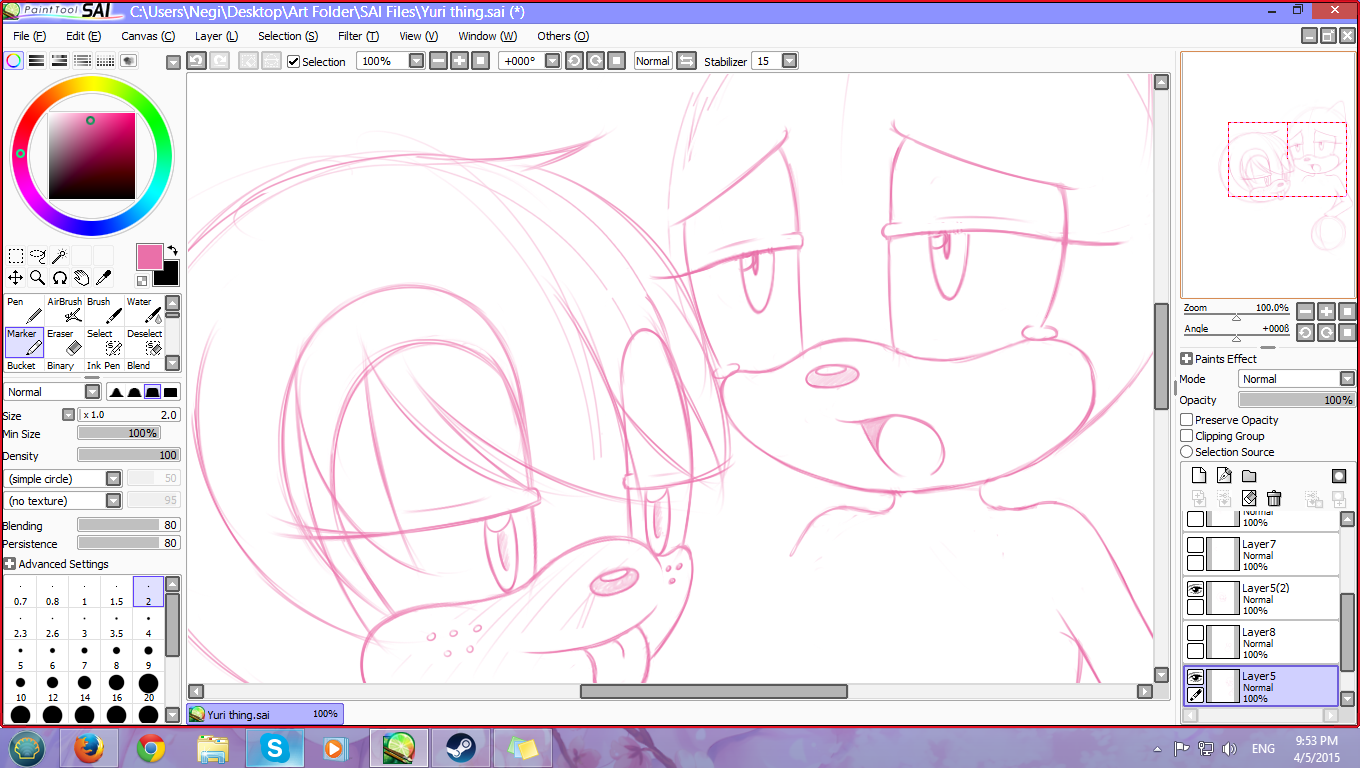Click the navigator zoom in plus button
This screenshot has width=1360, height=768.
(1326, 311)
